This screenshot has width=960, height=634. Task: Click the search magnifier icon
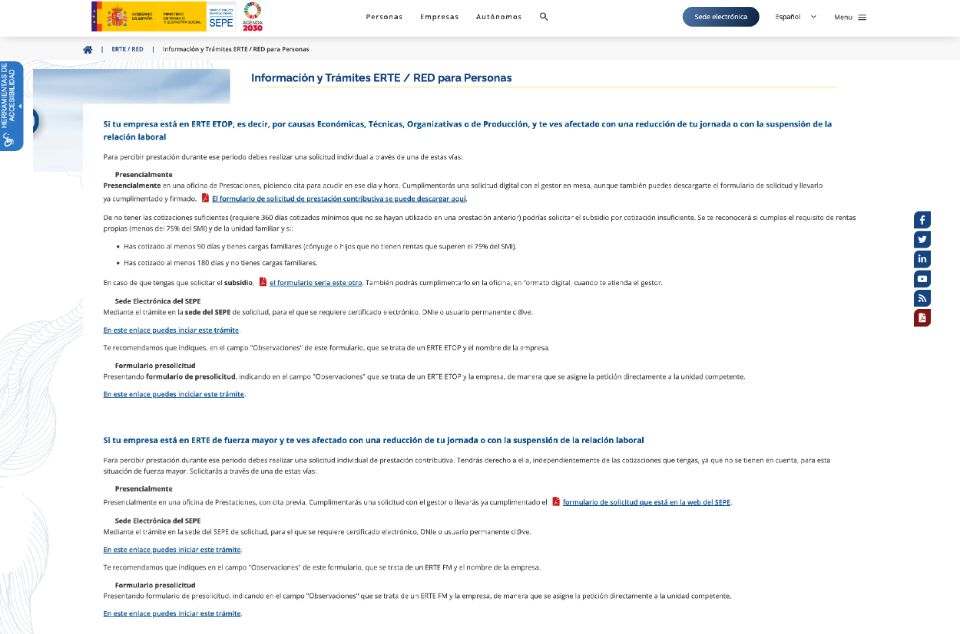544,17
